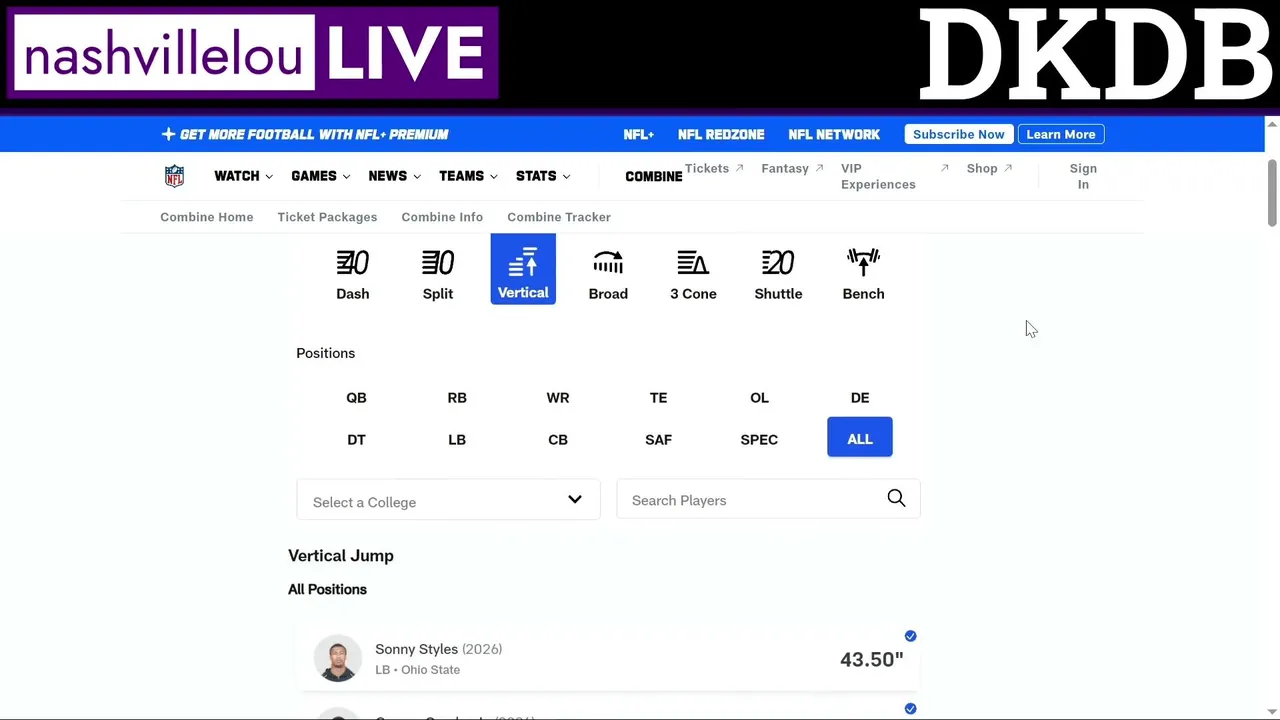Filter by SPEC position
Image resolution: width=1280 pixels, height=720 pixels.
(759, 440)
